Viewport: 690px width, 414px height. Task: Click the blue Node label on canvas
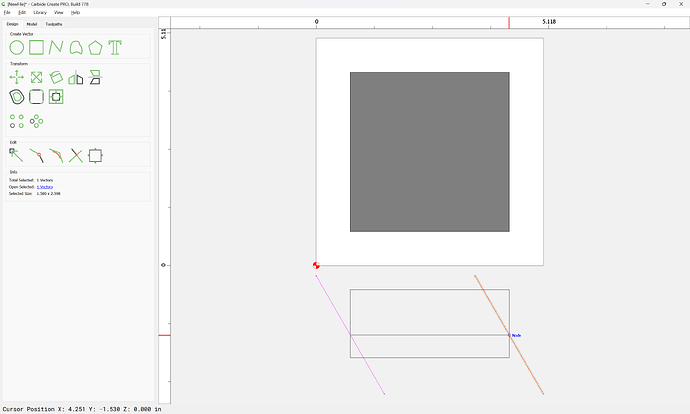click(x=516, y=335)
